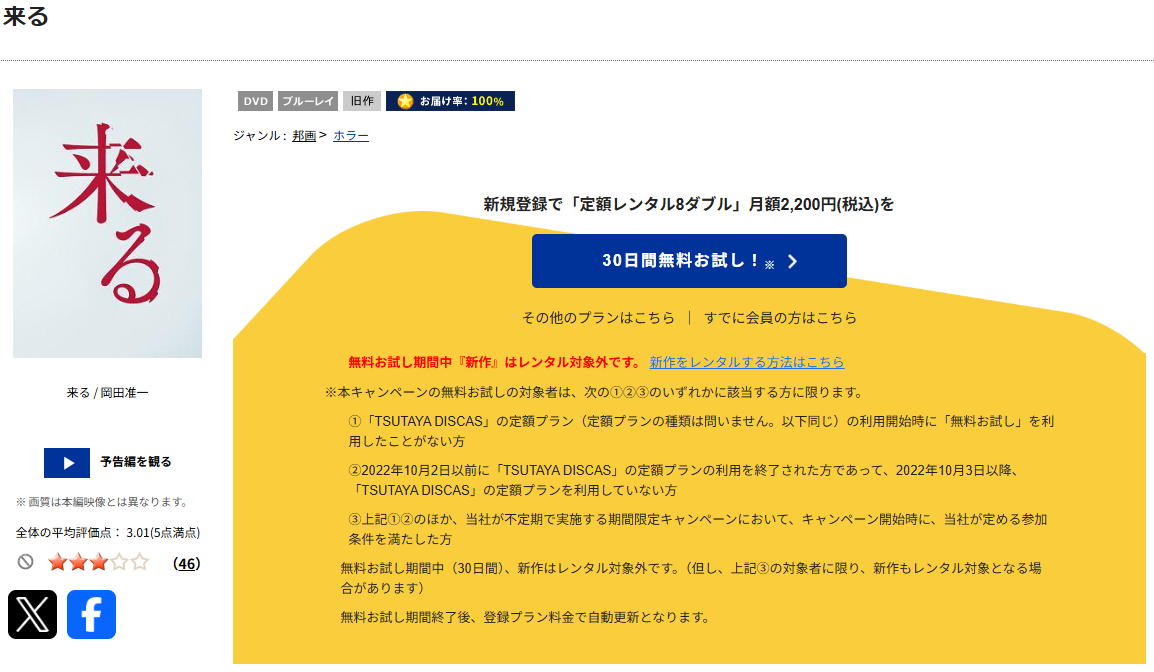The height and width of the screenshot is (672, 1154).
Task: Rate the movie five stars
Action: (x=140, y=563)
